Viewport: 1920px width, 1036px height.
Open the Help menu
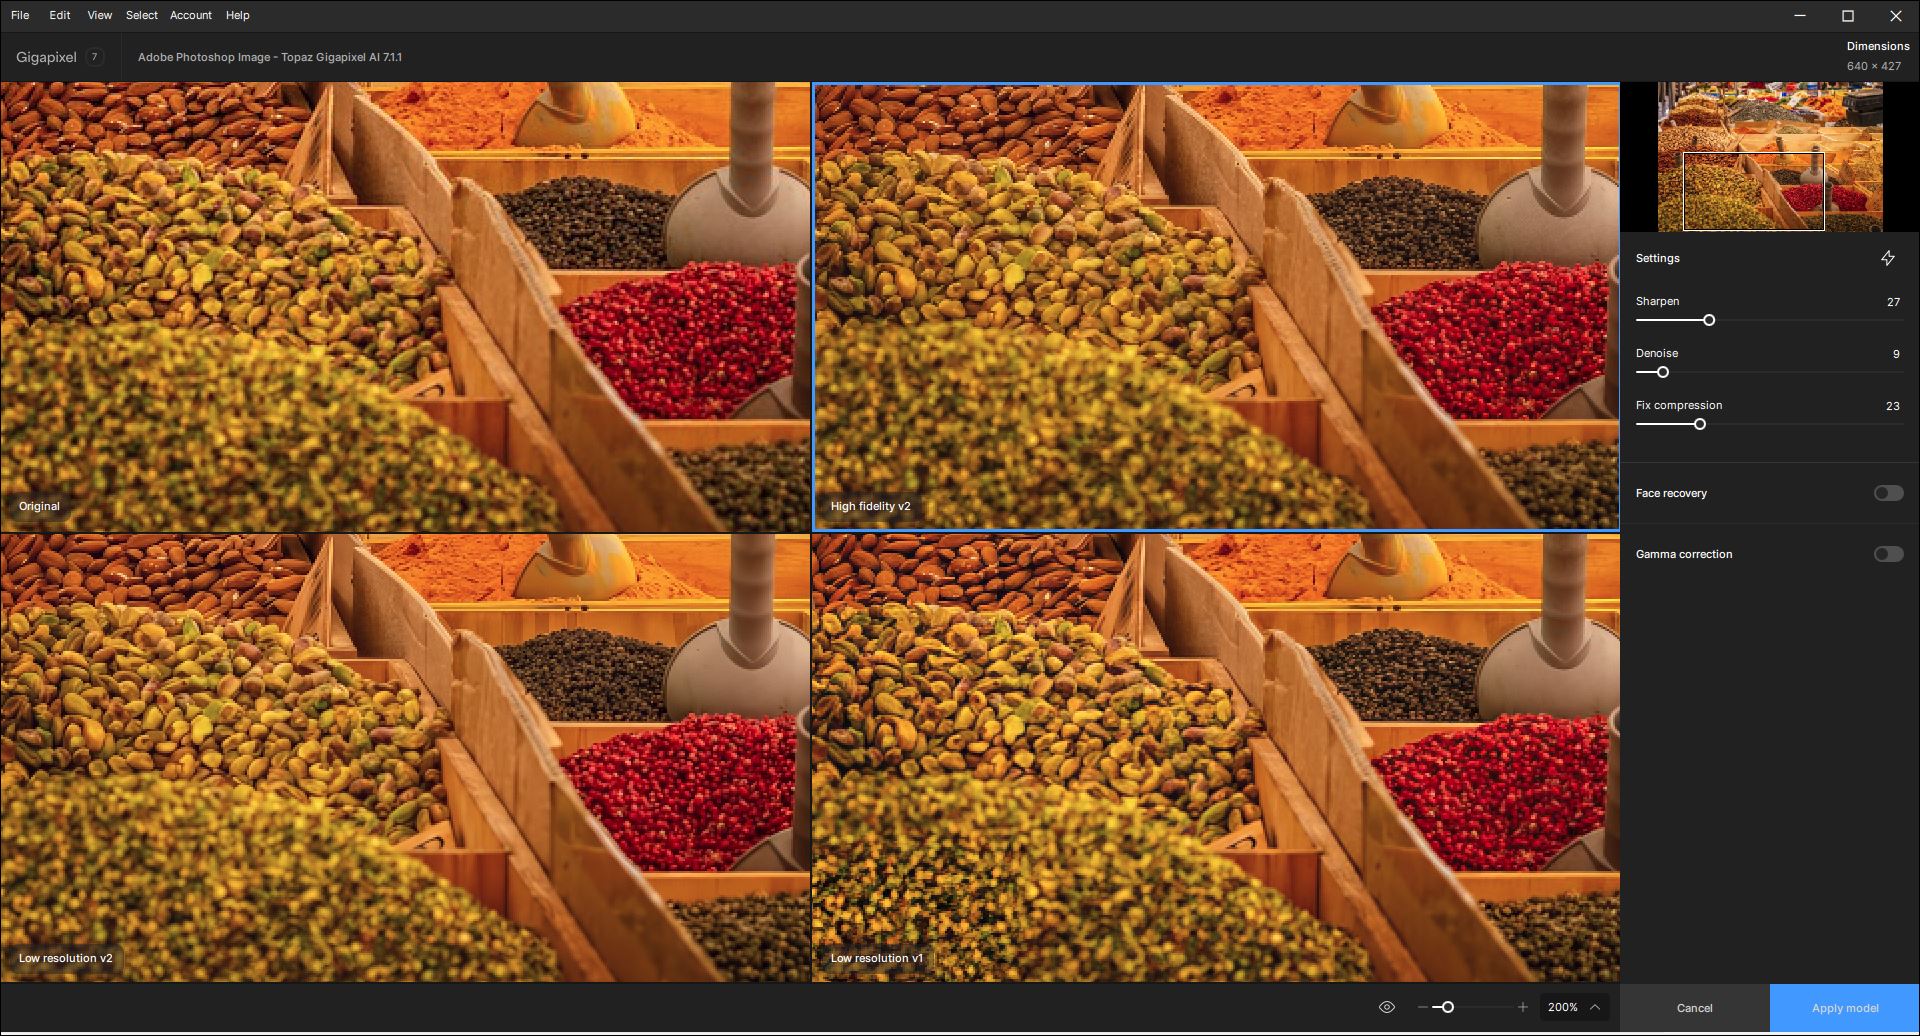coord(237,15)
